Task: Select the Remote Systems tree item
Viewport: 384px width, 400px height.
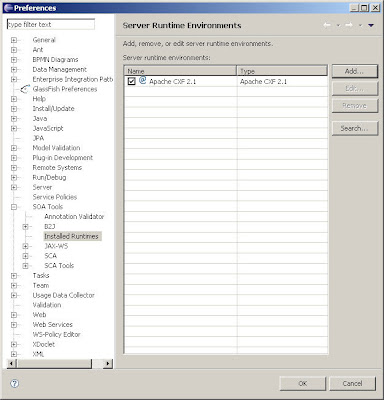Action: click(57, 168)
